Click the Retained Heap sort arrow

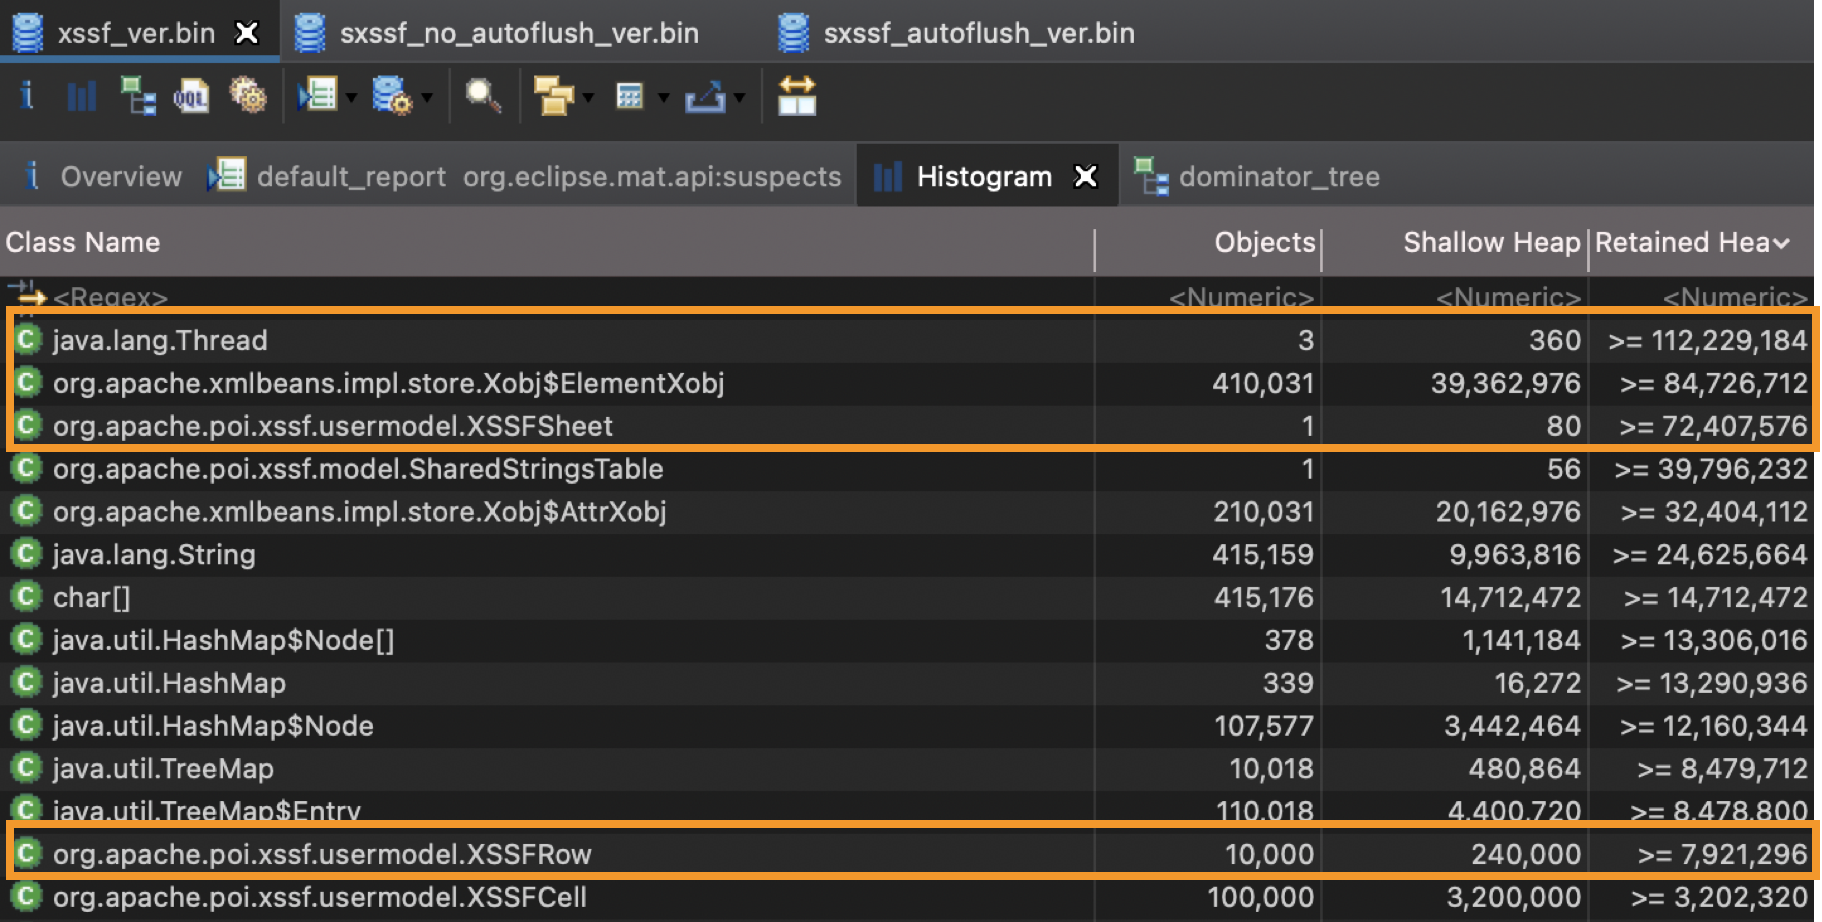click(x=1781, y=243)
